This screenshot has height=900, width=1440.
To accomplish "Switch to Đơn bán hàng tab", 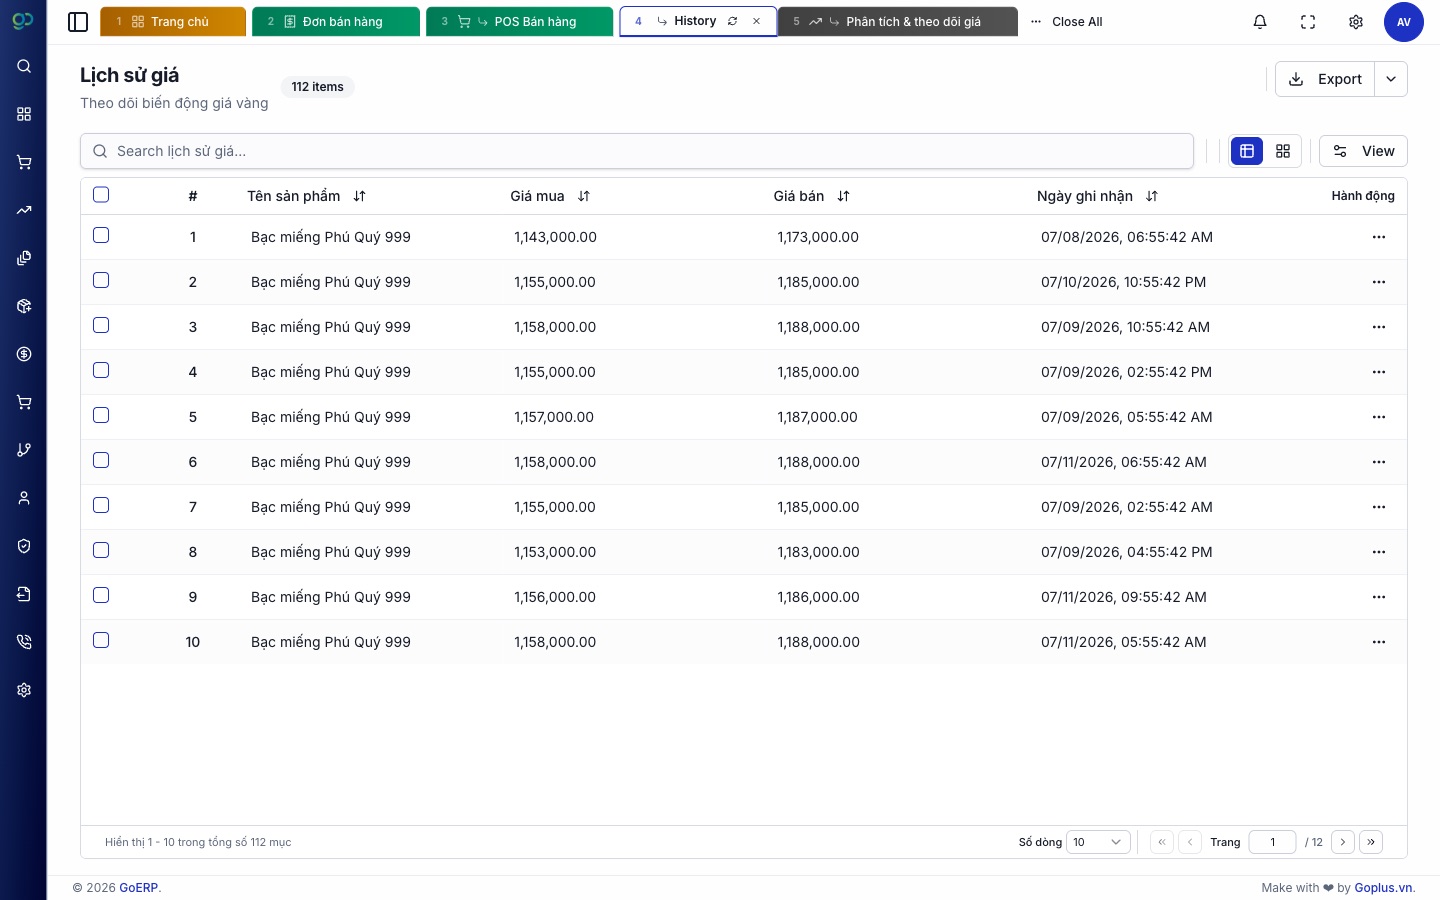I will (336, 22).
